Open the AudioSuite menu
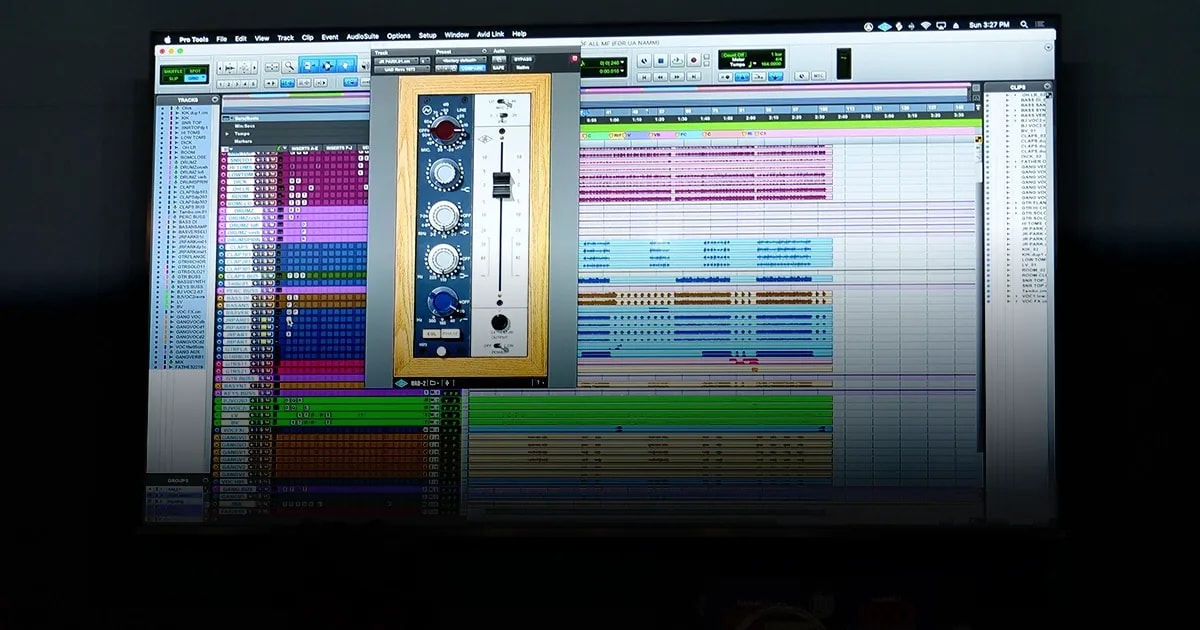Viewport: 1200px width, 630px height. point(363,36)
